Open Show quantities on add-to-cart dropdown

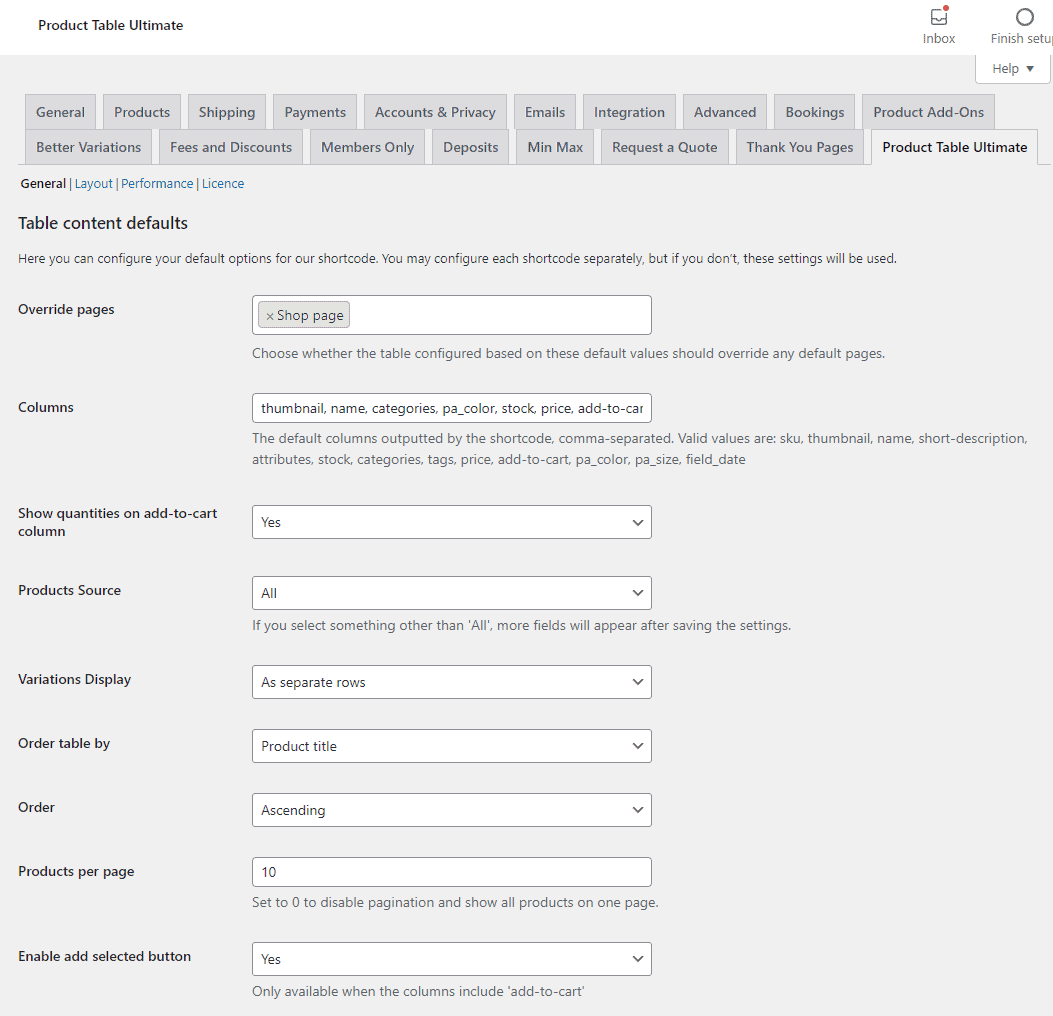(451, 522)
